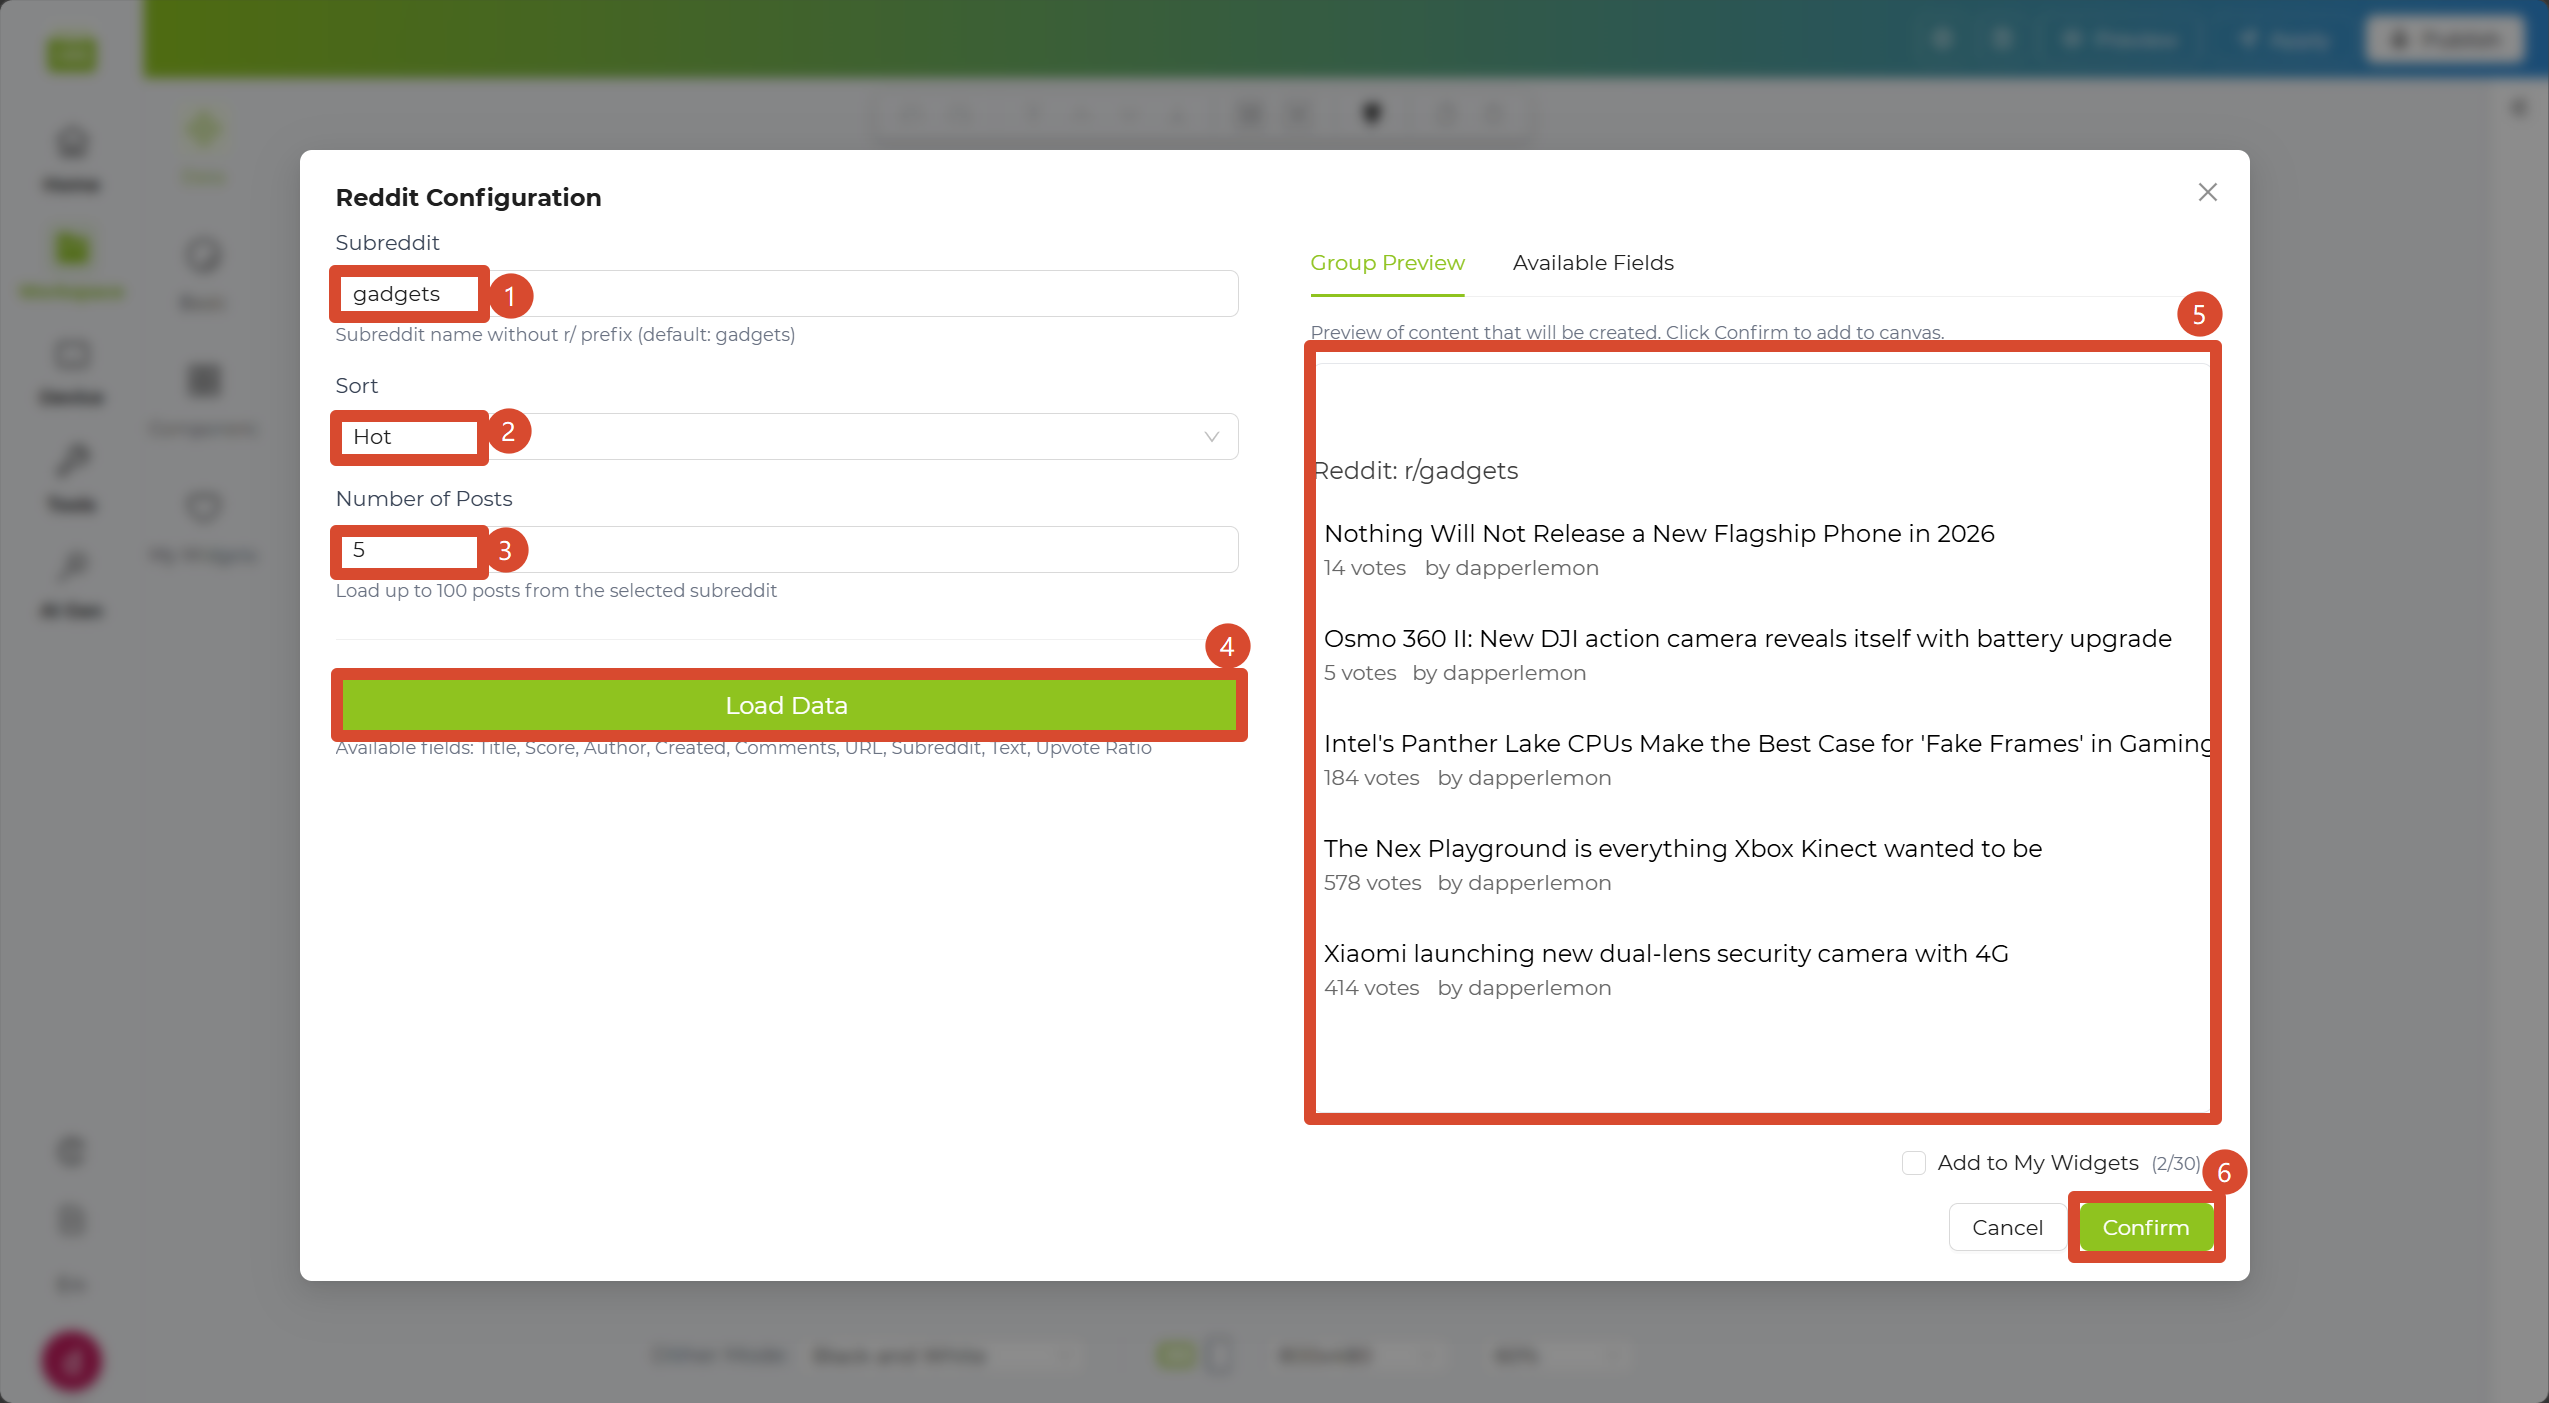Open the Device section icon

72,355
